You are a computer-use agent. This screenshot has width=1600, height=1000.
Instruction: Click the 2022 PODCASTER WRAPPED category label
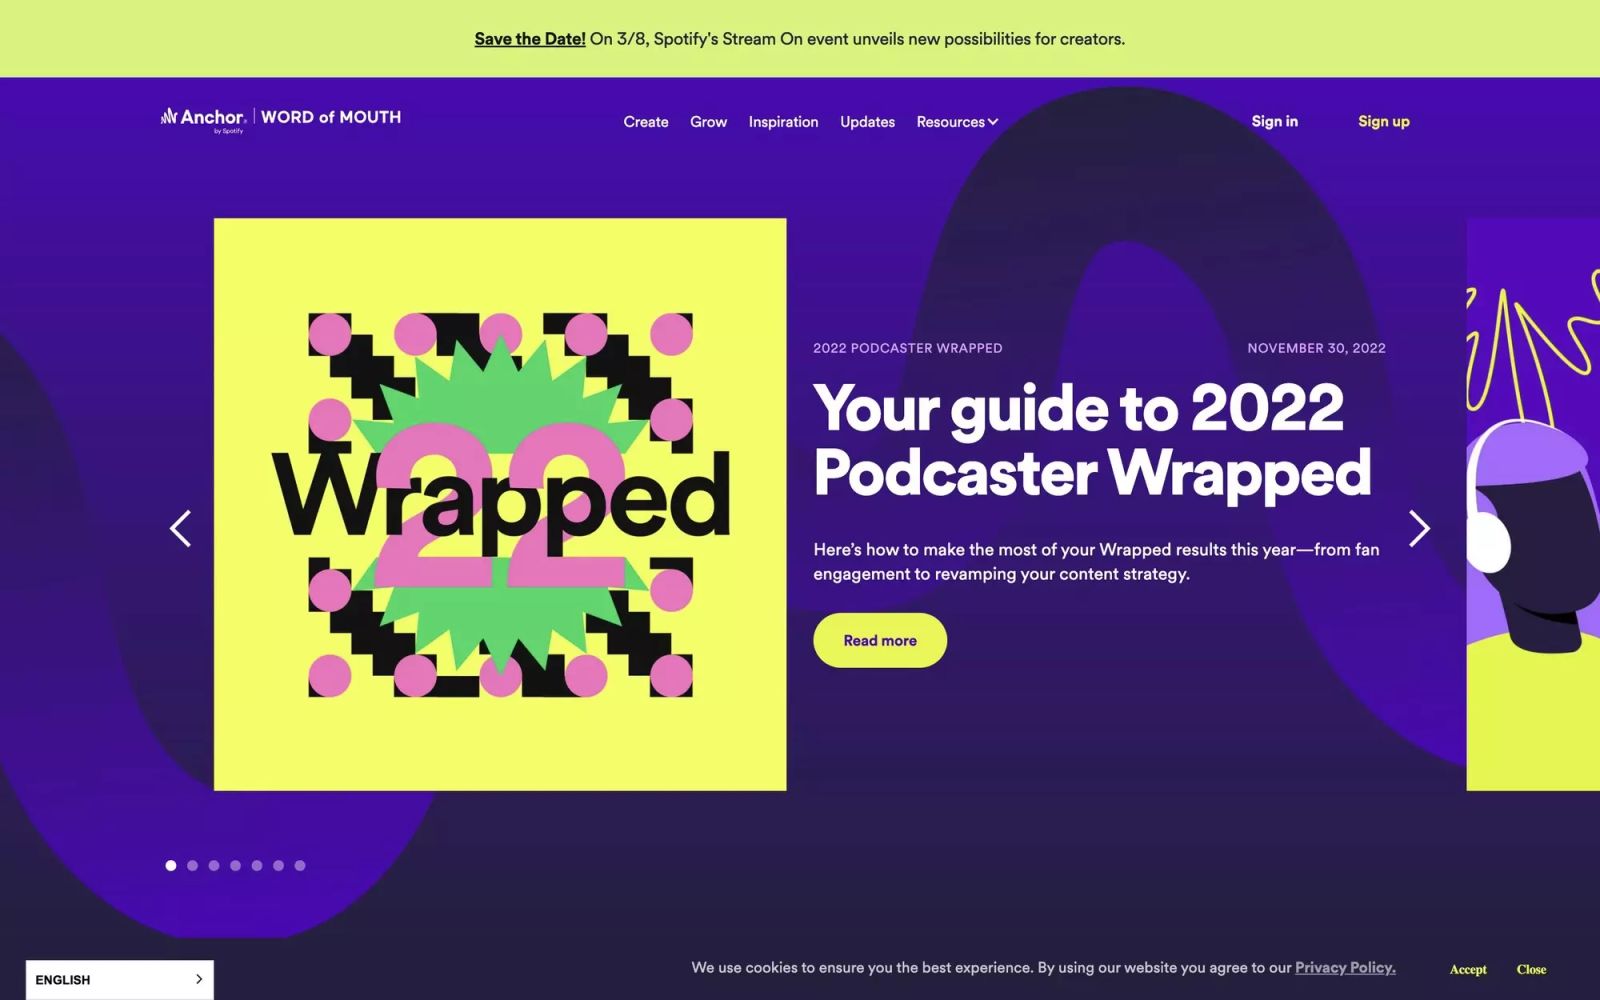(907, 348)
